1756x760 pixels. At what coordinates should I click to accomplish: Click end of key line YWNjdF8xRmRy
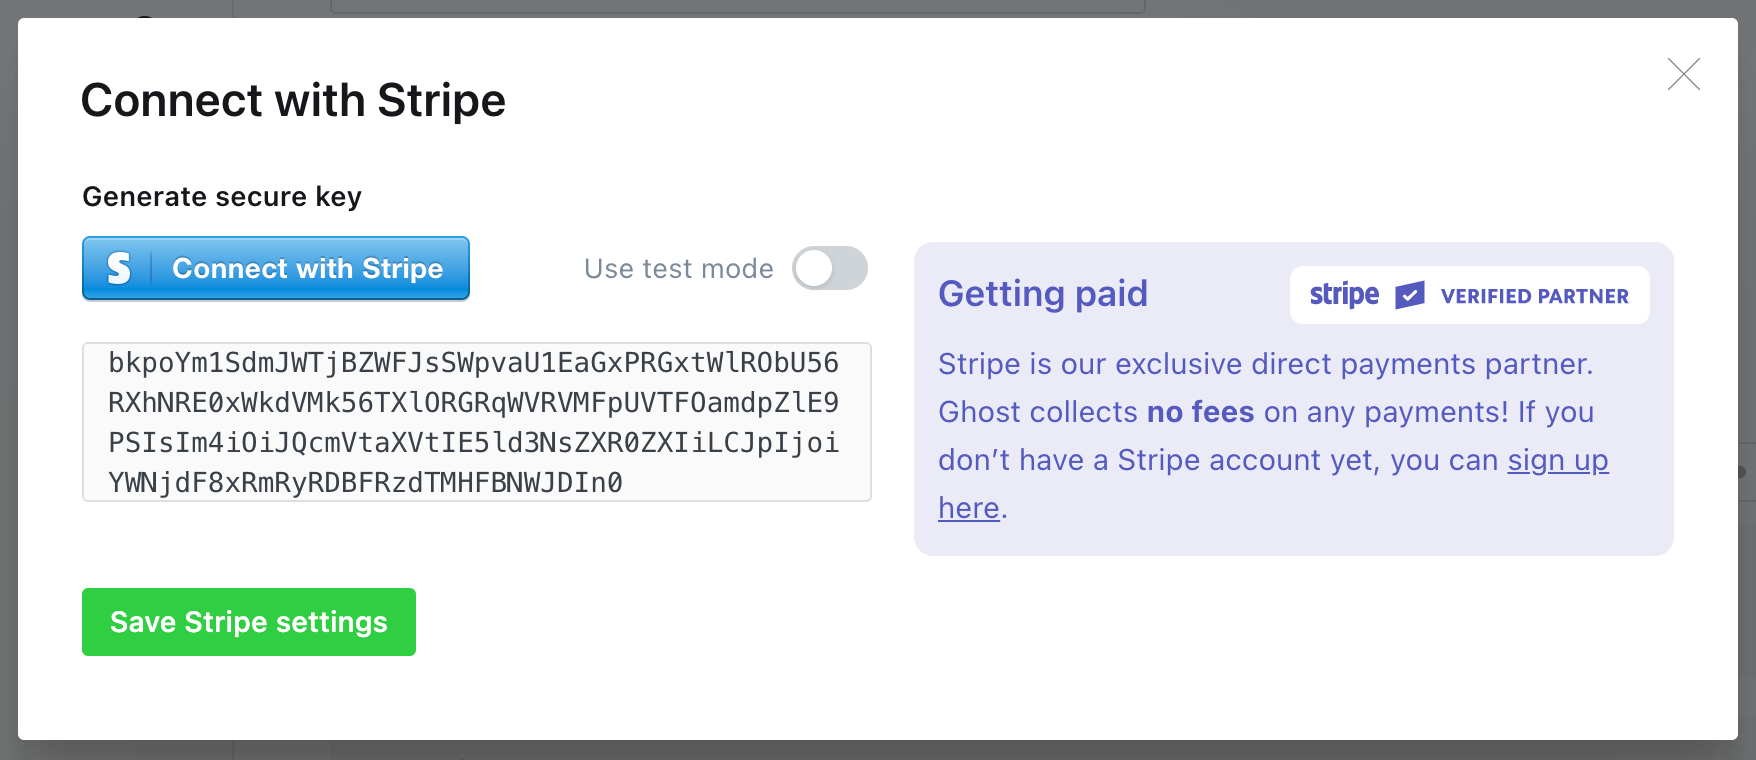[623, 483]
